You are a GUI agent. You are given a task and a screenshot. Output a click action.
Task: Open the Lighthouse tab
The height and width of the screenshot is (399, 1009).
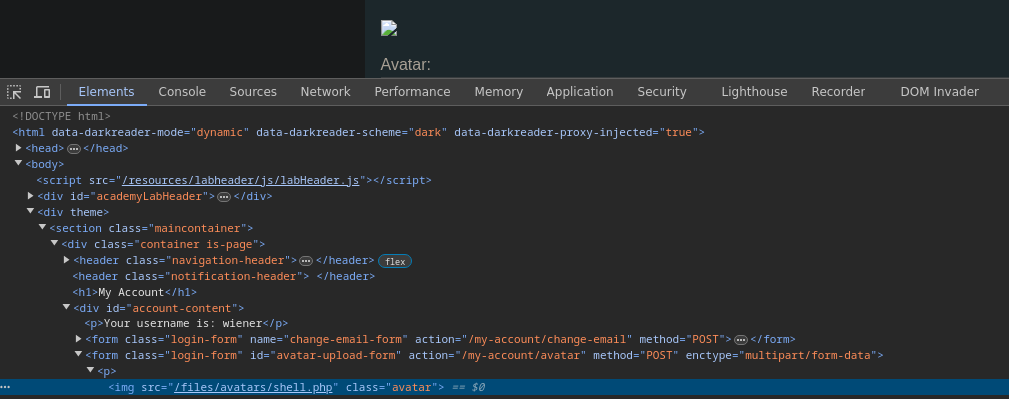[754, 92]
